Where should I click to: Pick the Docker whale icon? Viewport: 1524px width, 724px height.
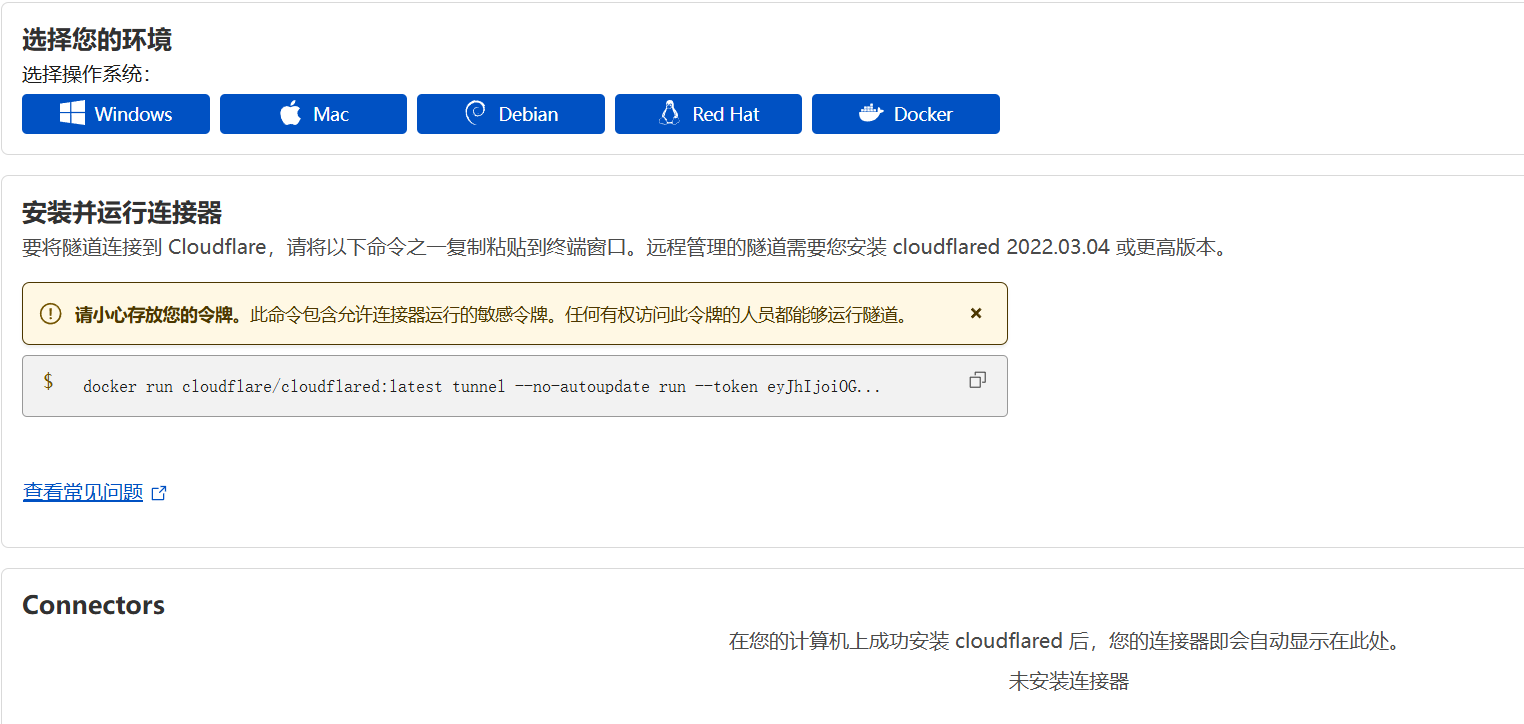[871, 114]
